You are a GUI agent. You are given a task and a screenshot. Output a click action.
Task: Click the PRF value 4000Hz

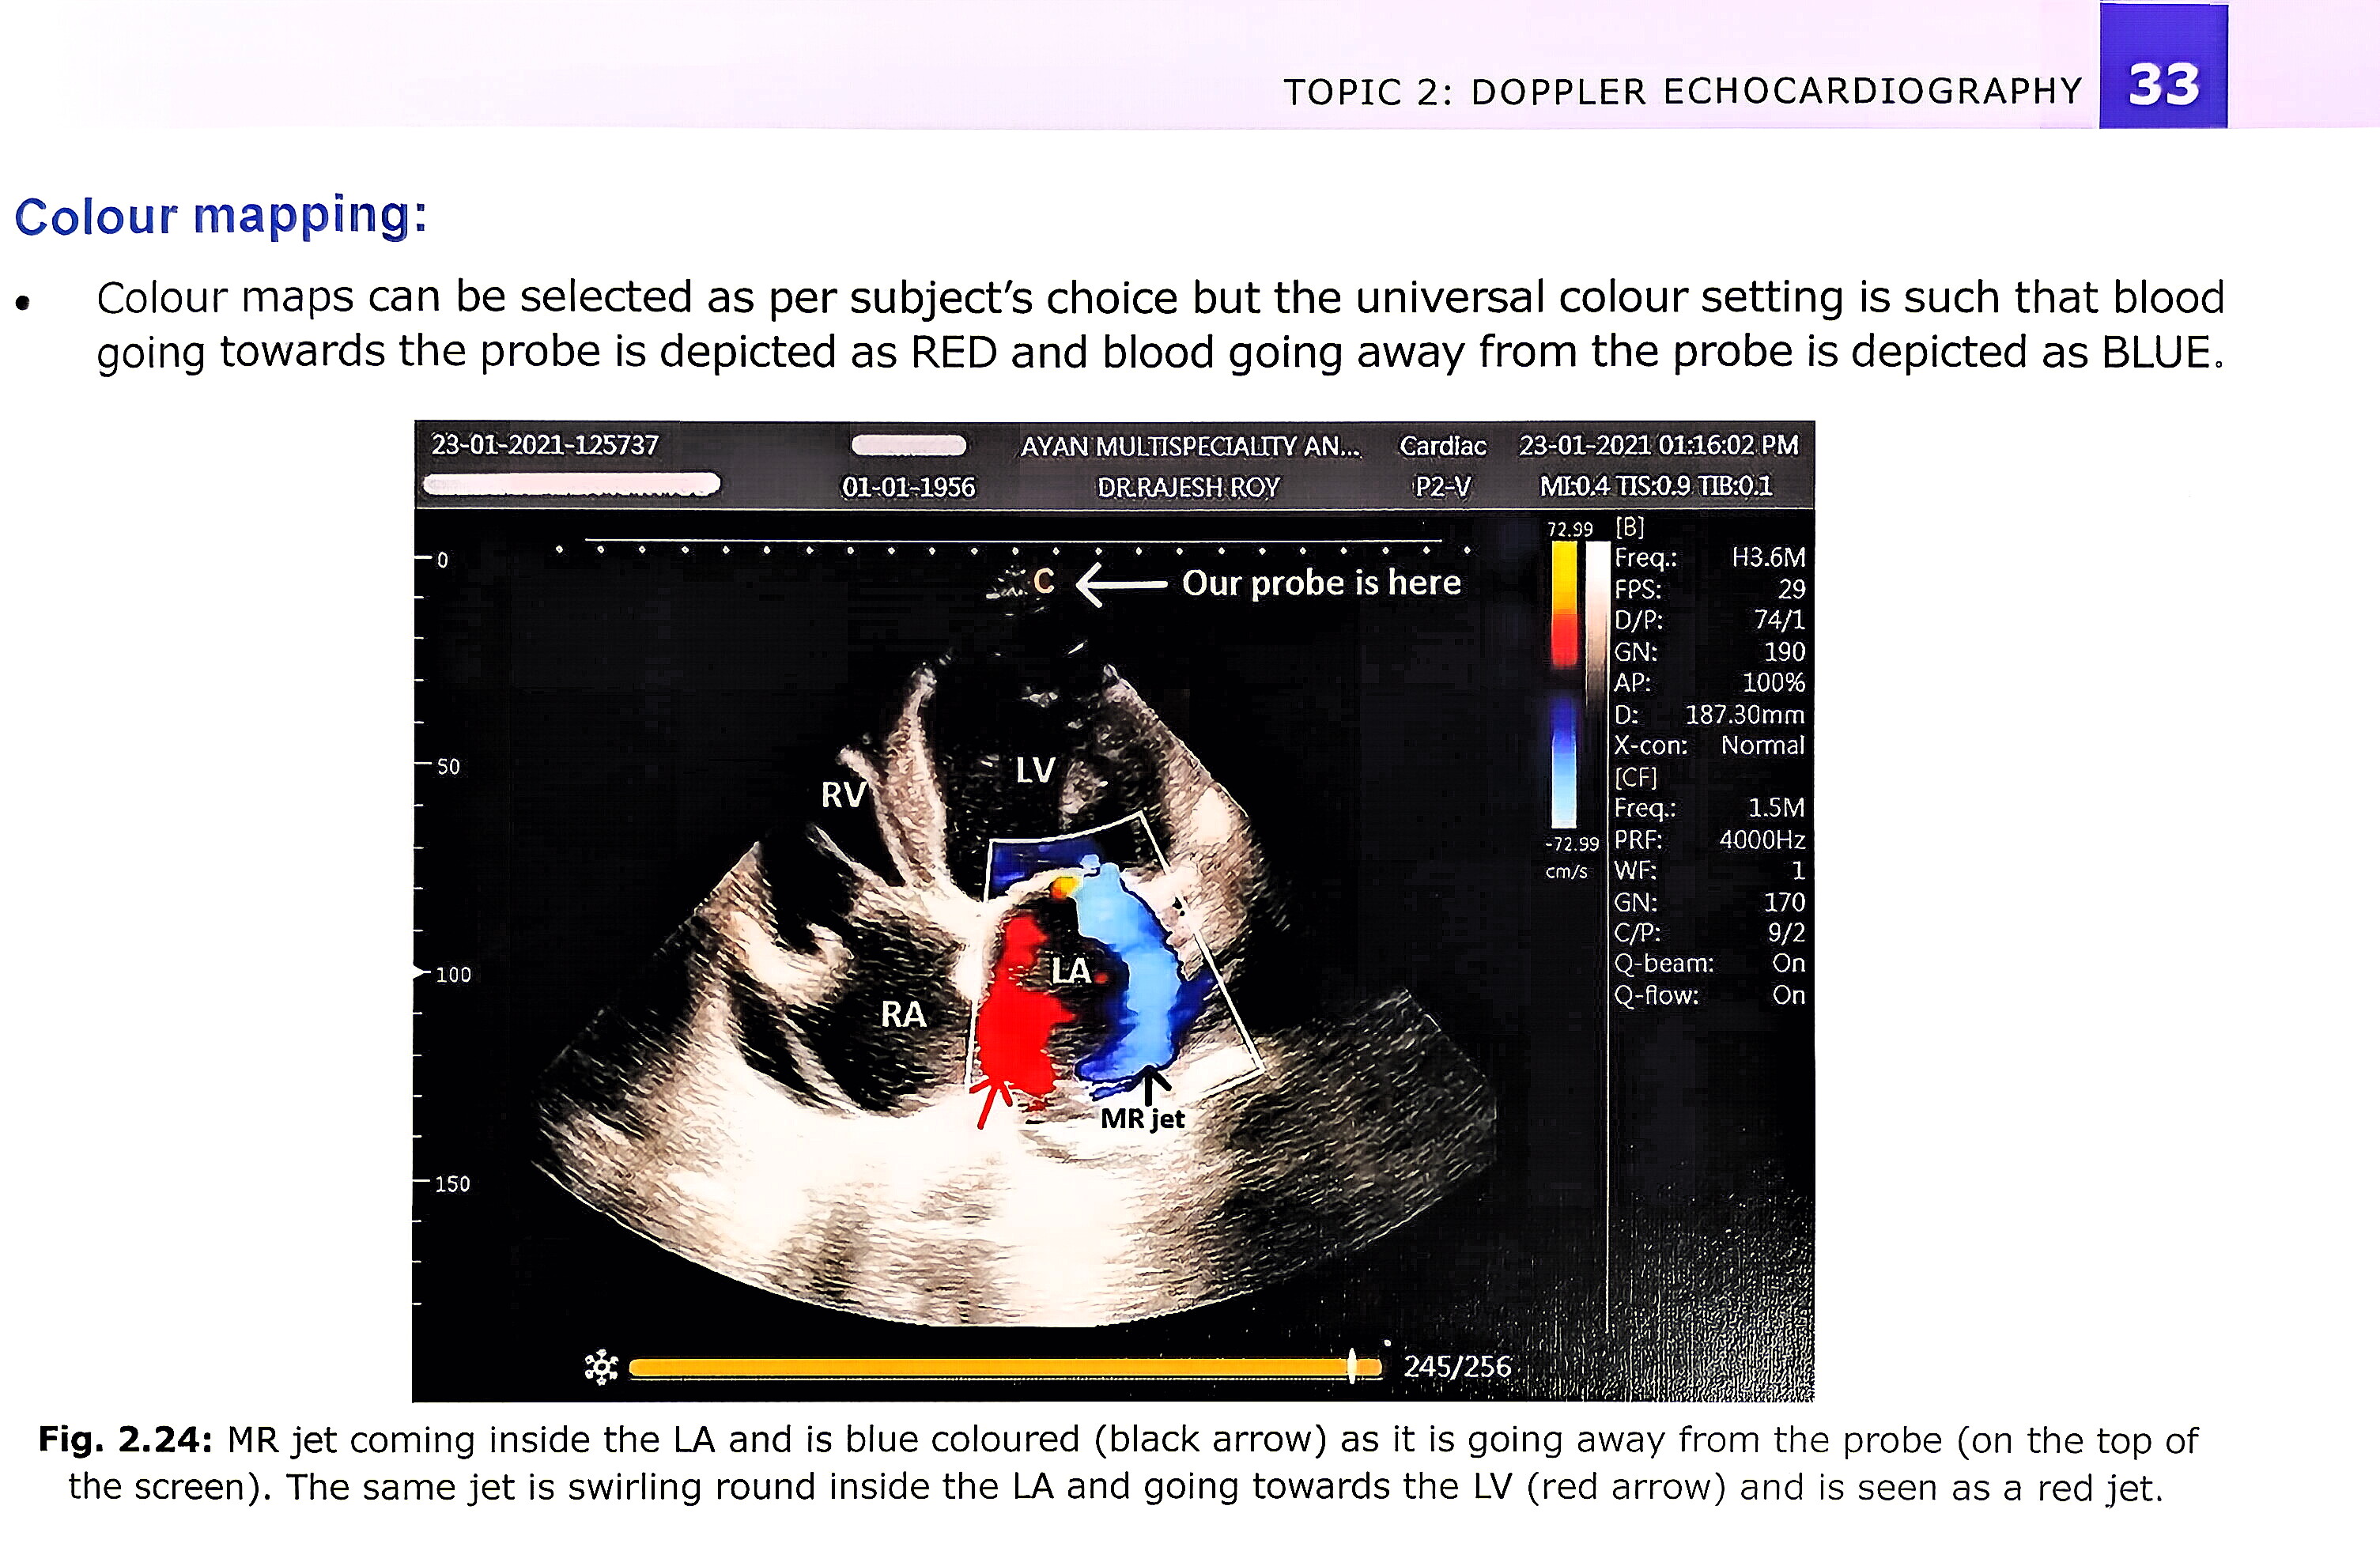pyautogui.click(x=1762, y=839)
